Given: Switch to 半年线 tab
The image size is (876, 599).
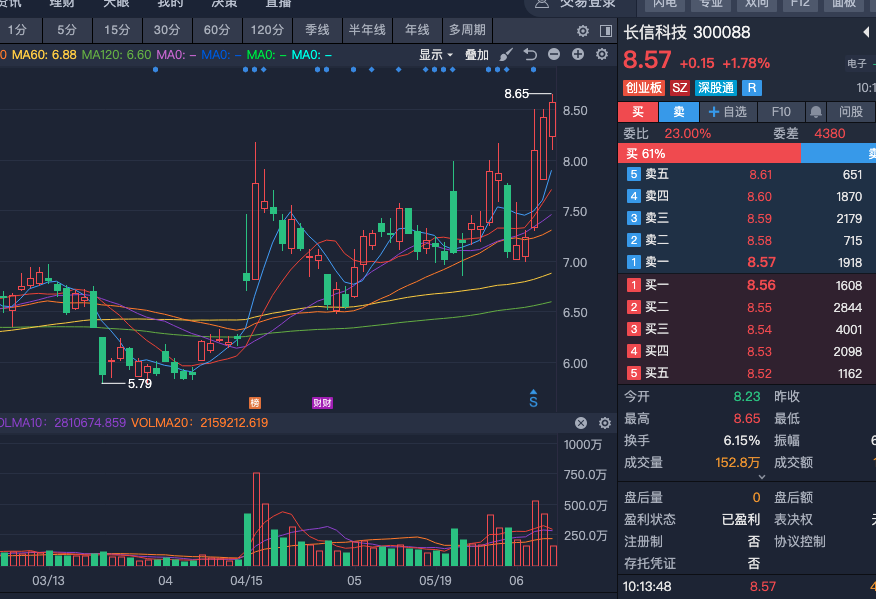Looking at the screenshot, I should click(367, 30).
